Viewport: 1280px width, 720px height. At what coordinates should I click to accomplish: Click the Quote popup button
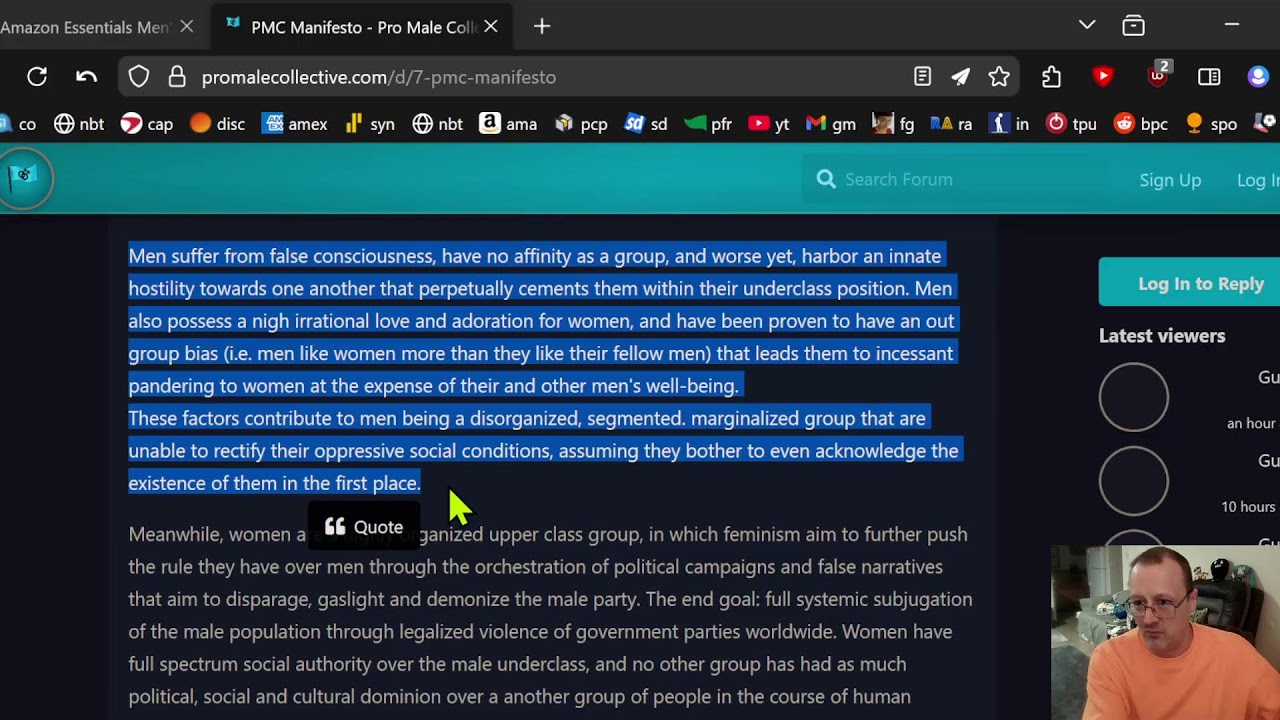click(x=364, y=527)
